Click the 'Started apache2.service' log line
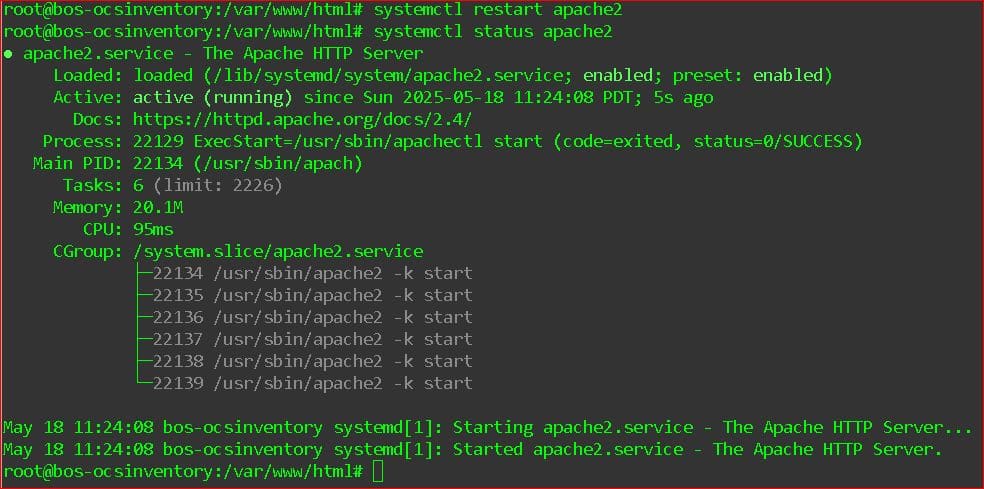 (473, 449)
